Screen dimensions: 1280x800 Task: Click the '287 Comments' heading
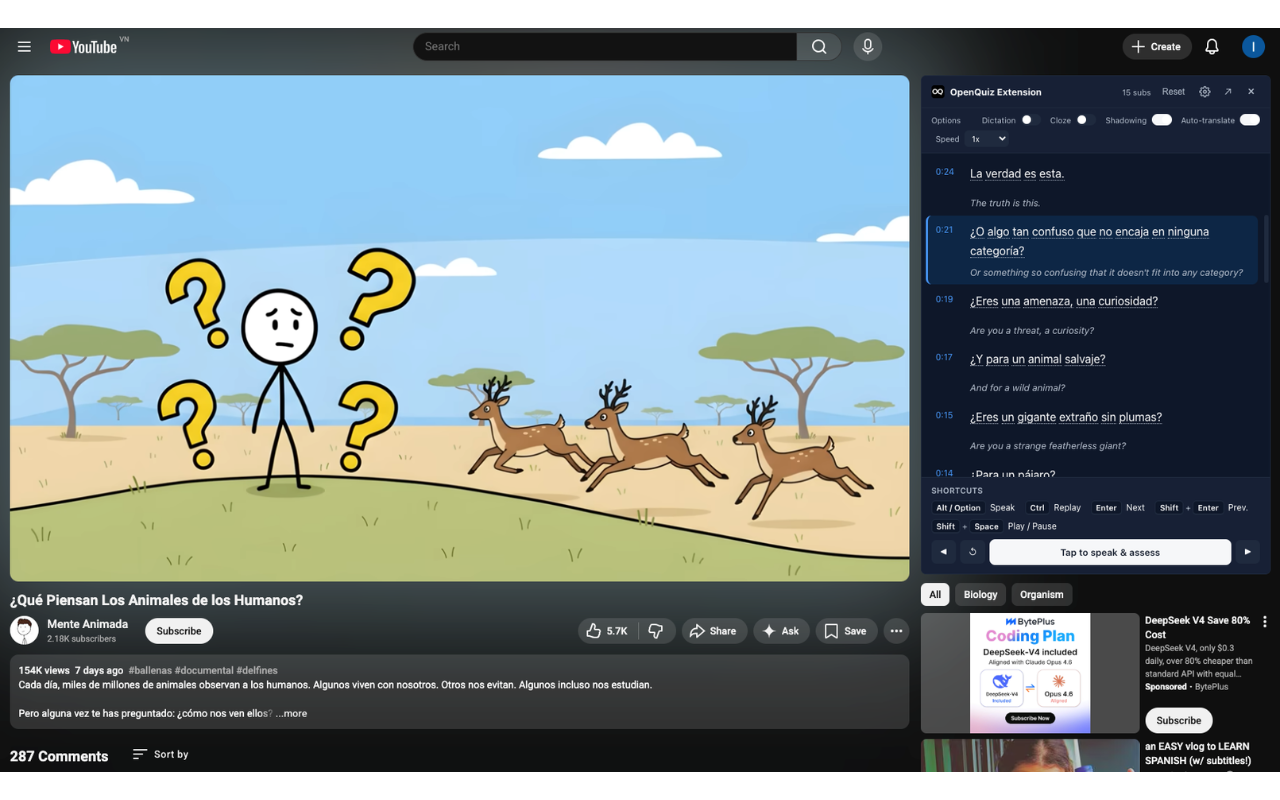click(x=59, y=756)
